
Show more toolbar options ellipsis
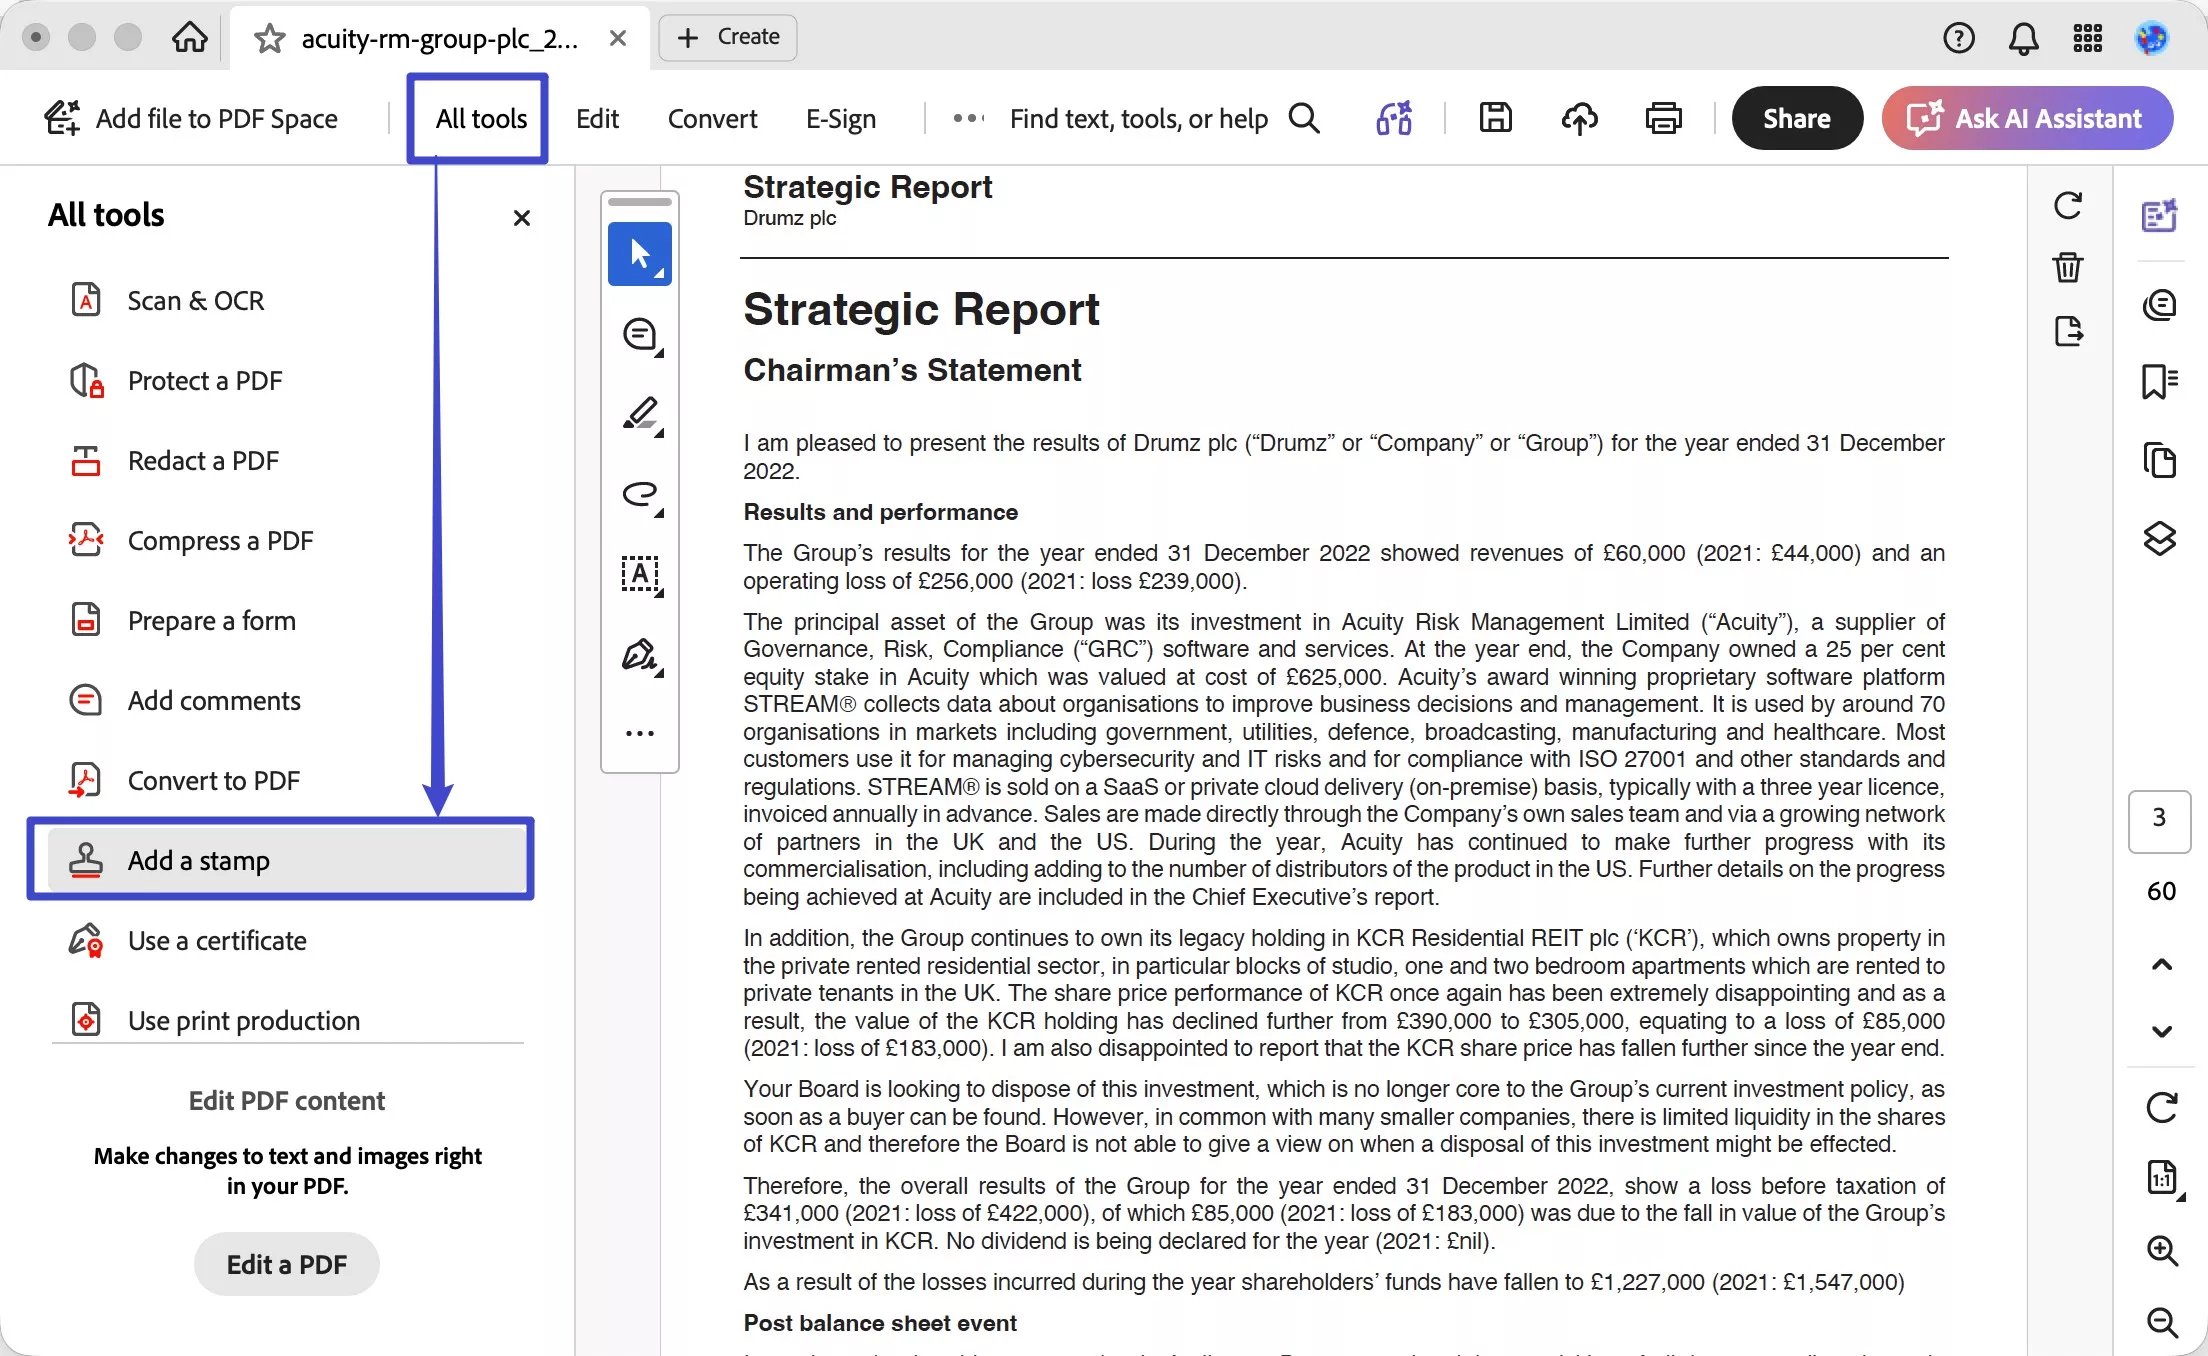[x=968, y=118]
